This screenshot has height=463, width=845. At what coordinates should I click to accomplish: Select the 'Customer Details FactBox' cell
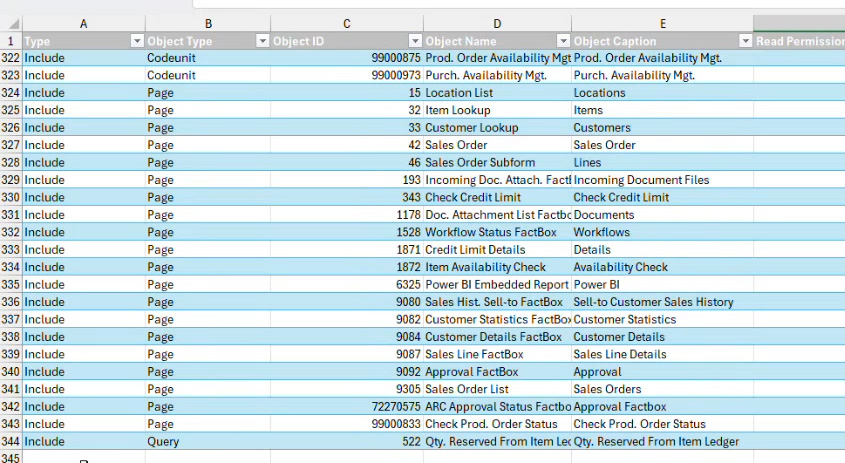pos(497,337)
